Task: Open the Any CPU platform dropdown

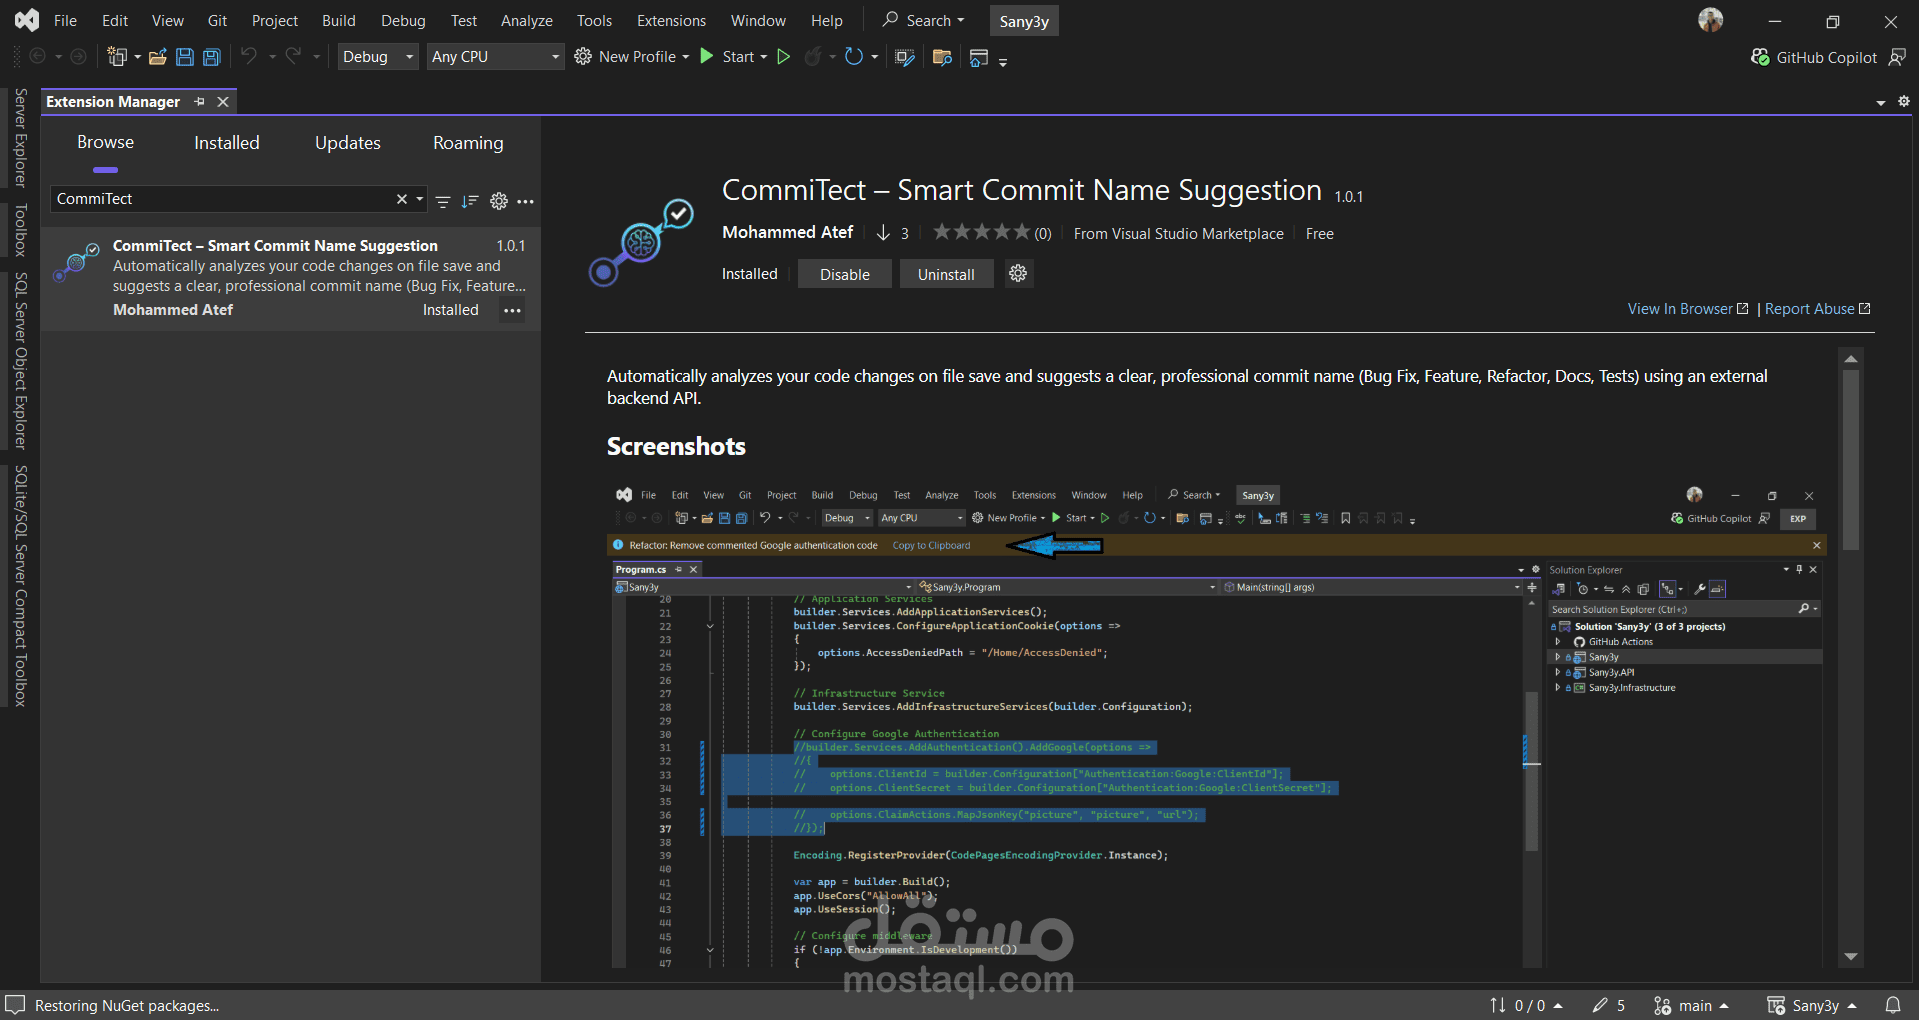Action: 555,57
